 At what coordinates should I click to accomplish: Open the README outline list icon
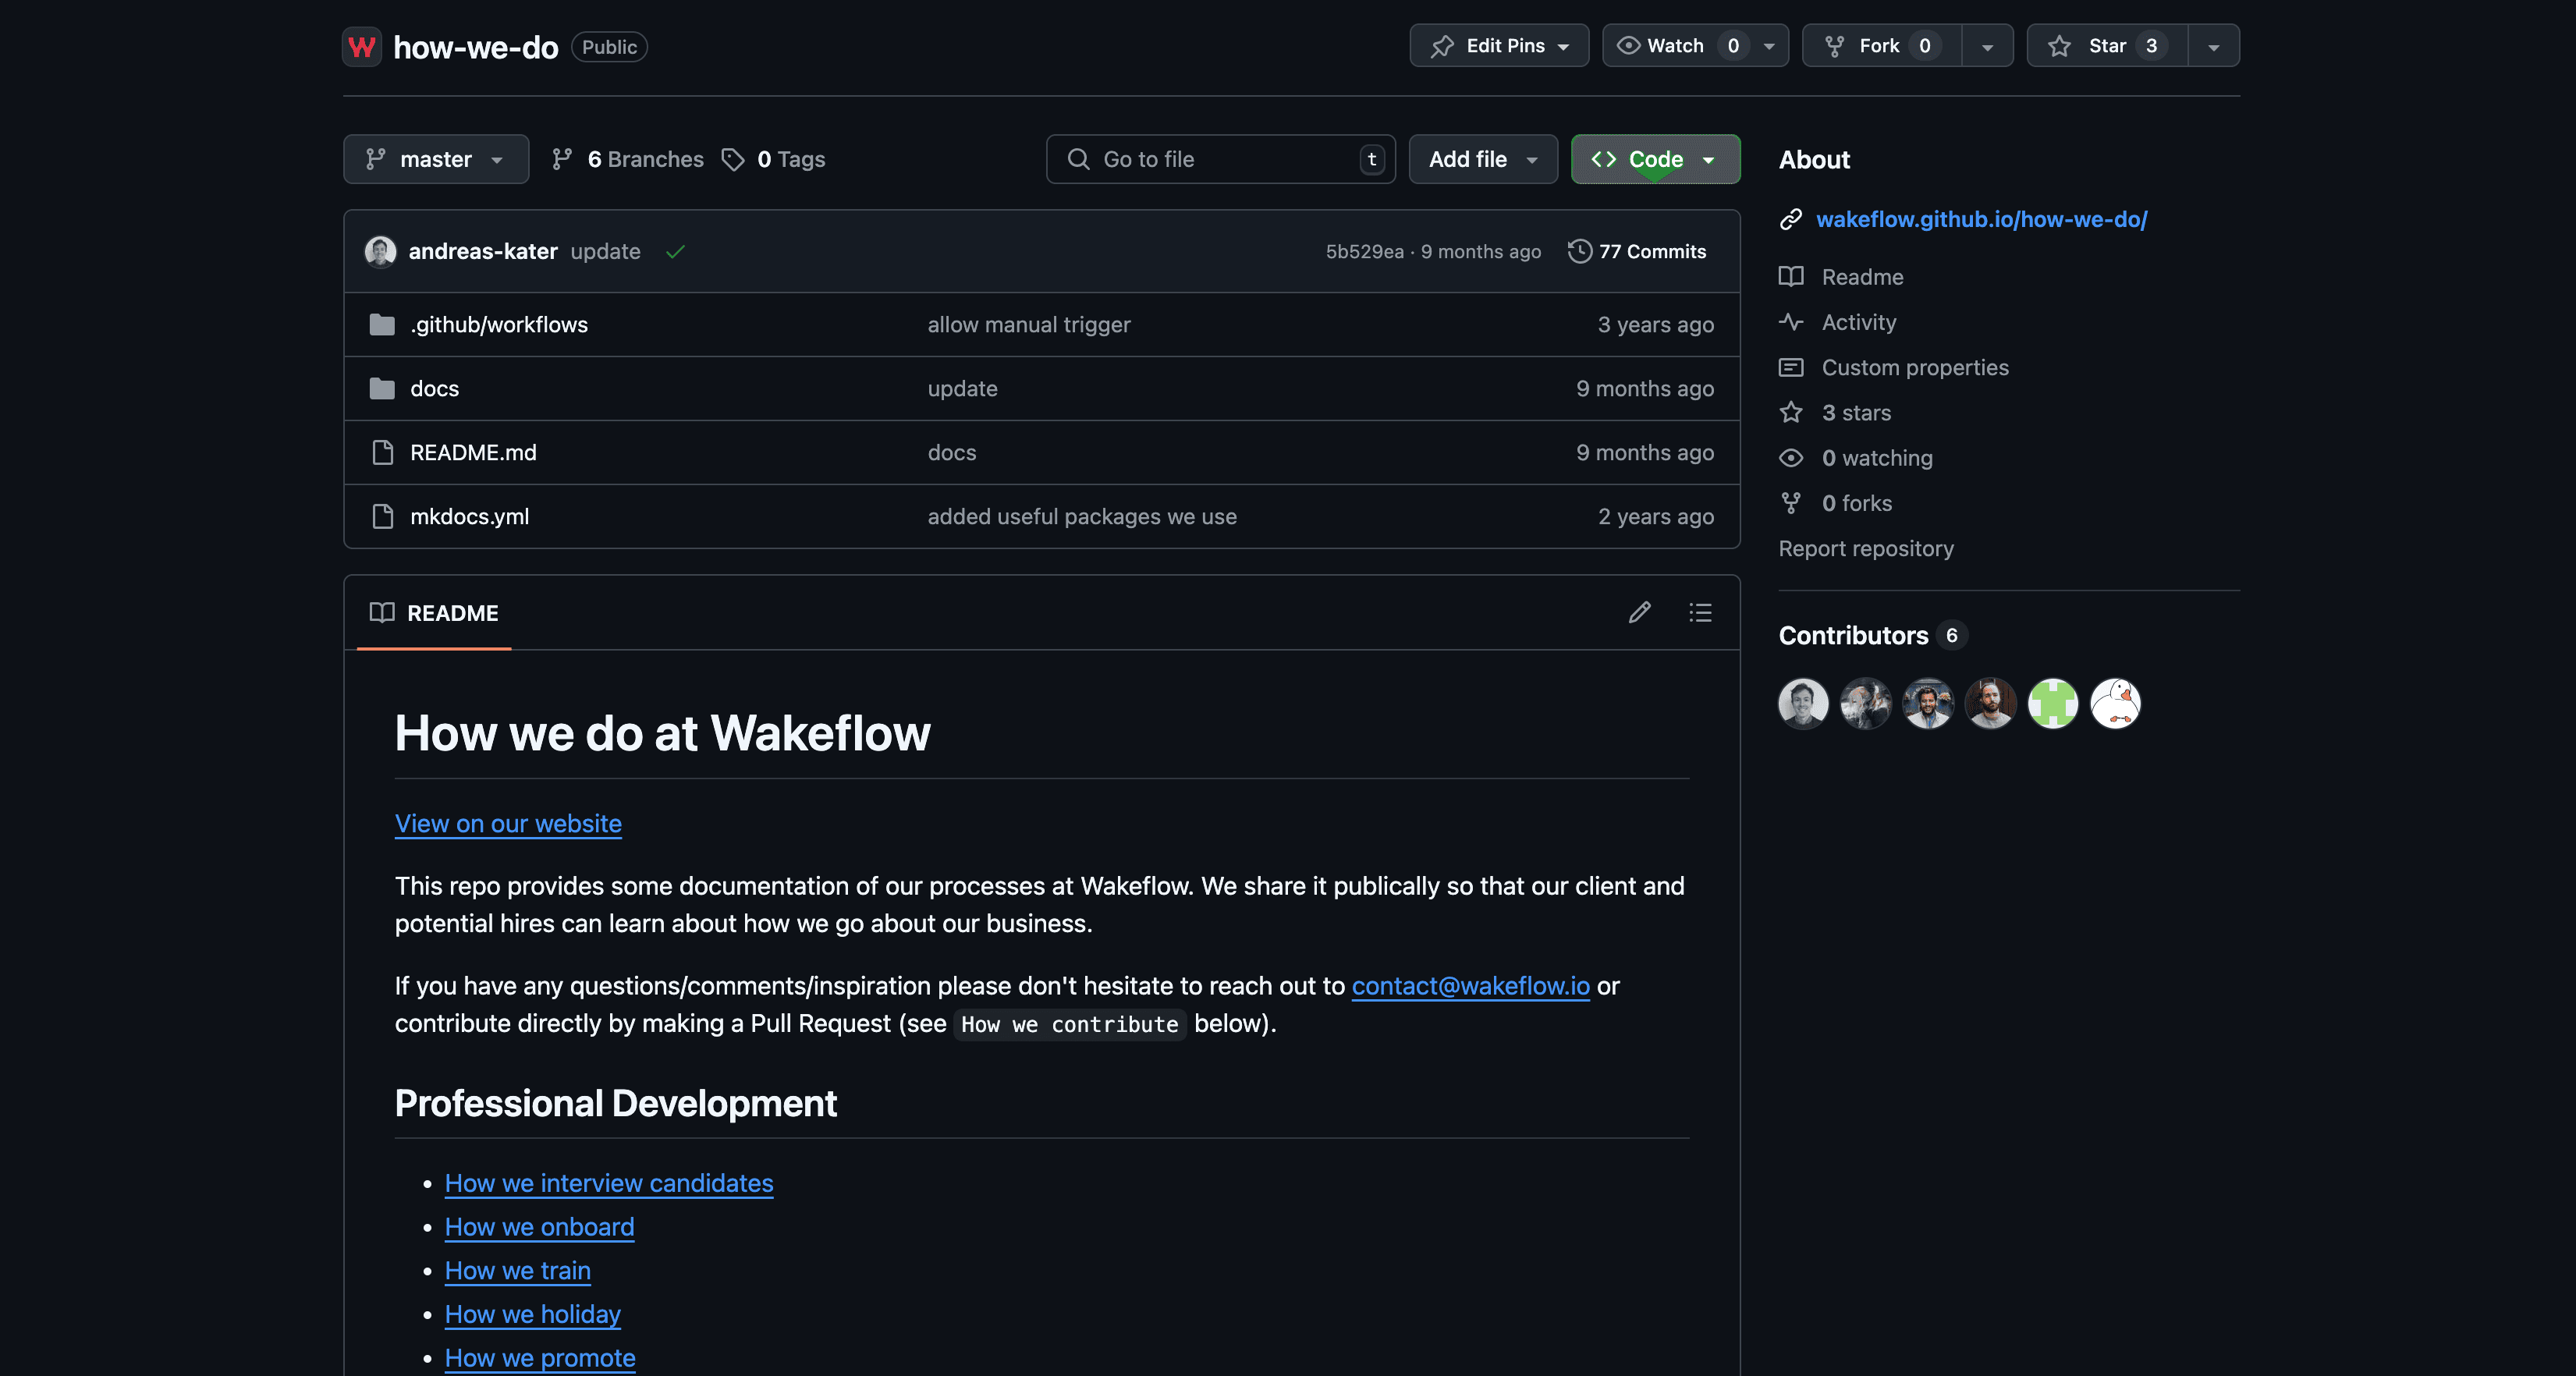coord(1700,612)
